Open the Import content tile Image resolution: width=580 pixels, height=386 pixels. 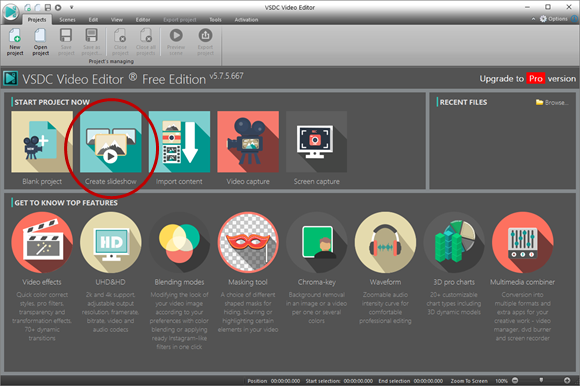click(179, 142)
